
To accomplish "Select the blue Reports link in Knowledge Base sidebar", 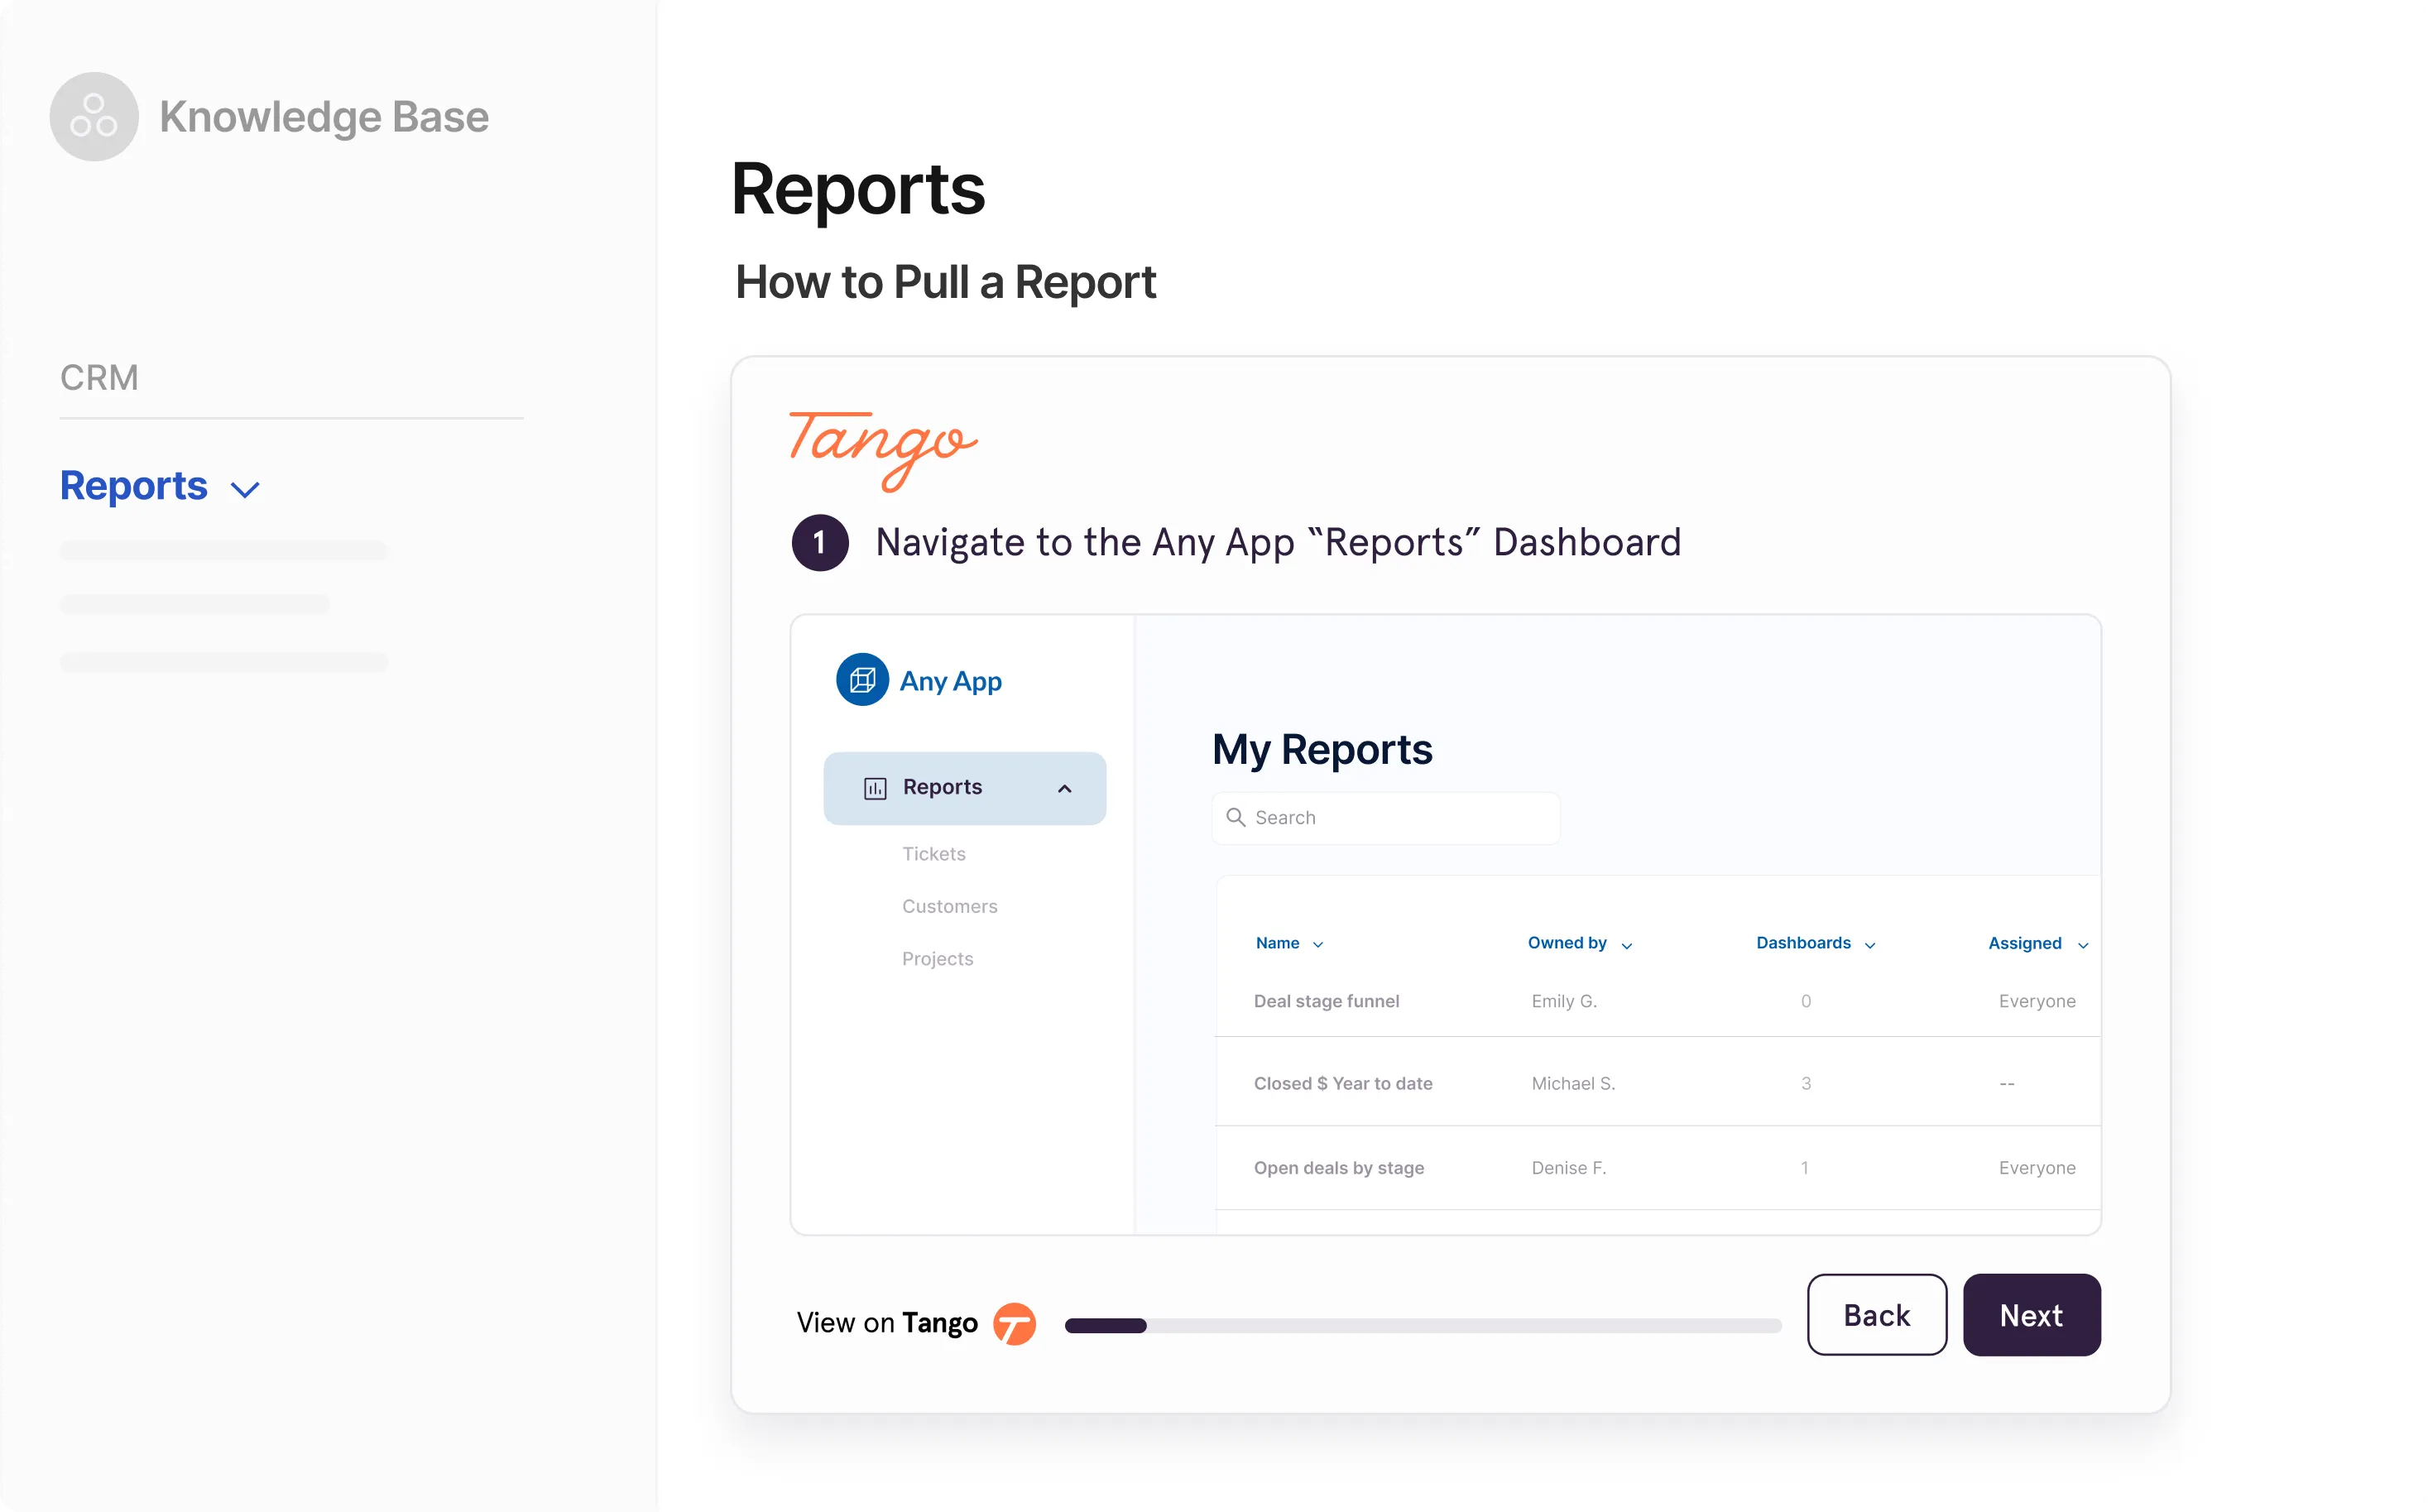I will click(134, 486).
